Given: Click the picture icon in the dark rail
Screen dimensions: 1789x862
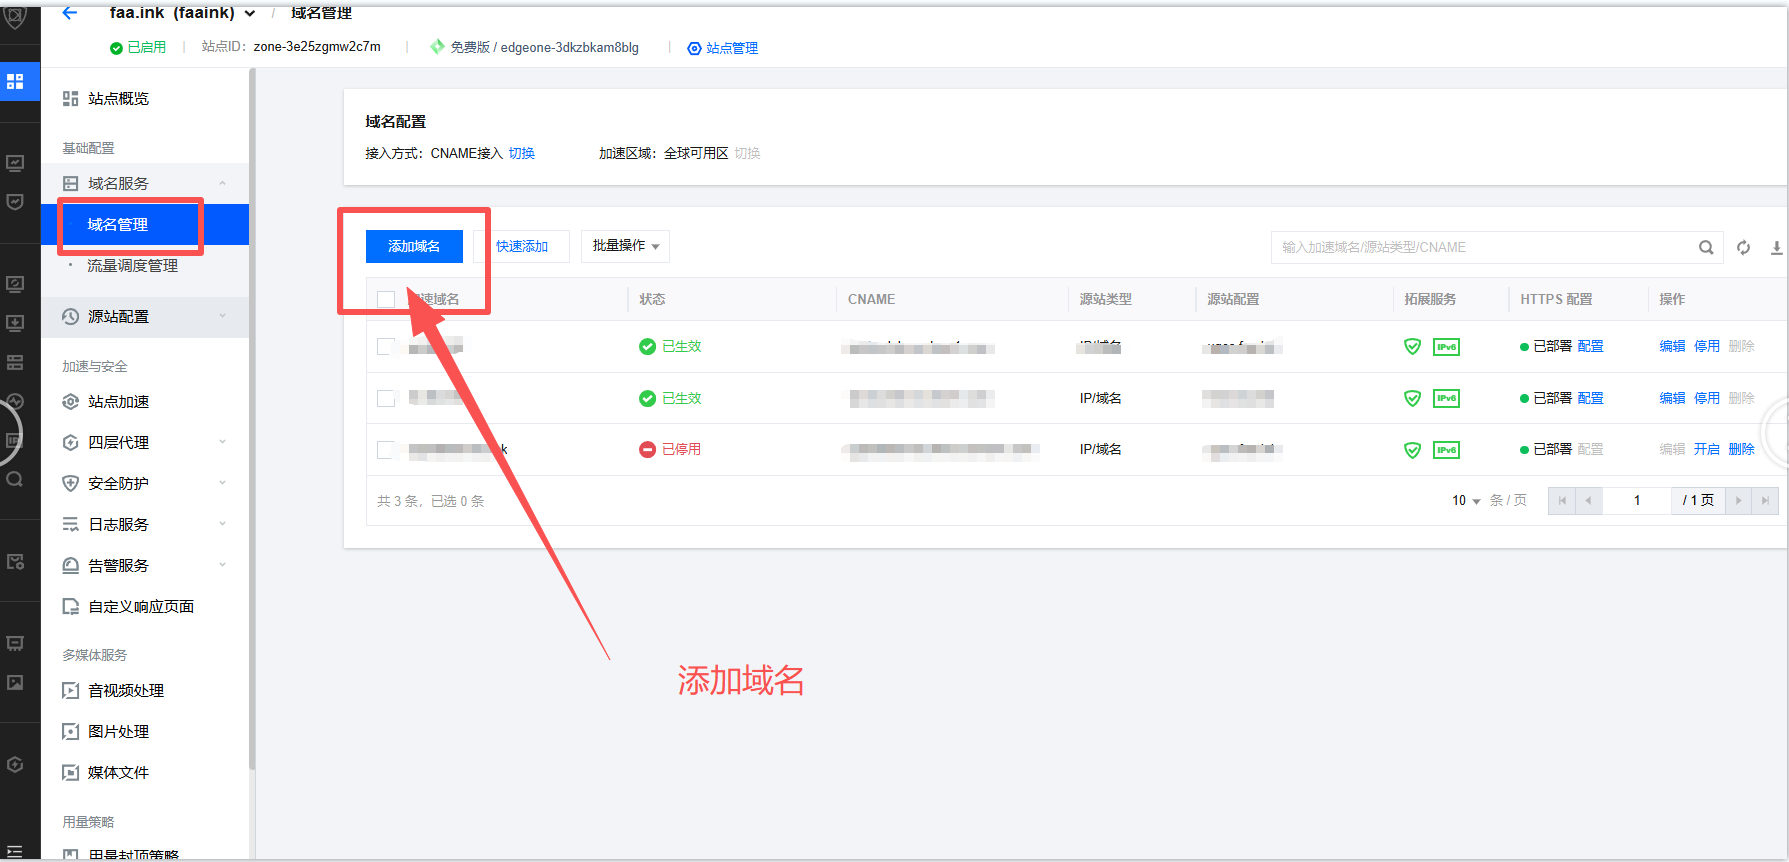Looking at the screenshot, I should coord(15,682).
